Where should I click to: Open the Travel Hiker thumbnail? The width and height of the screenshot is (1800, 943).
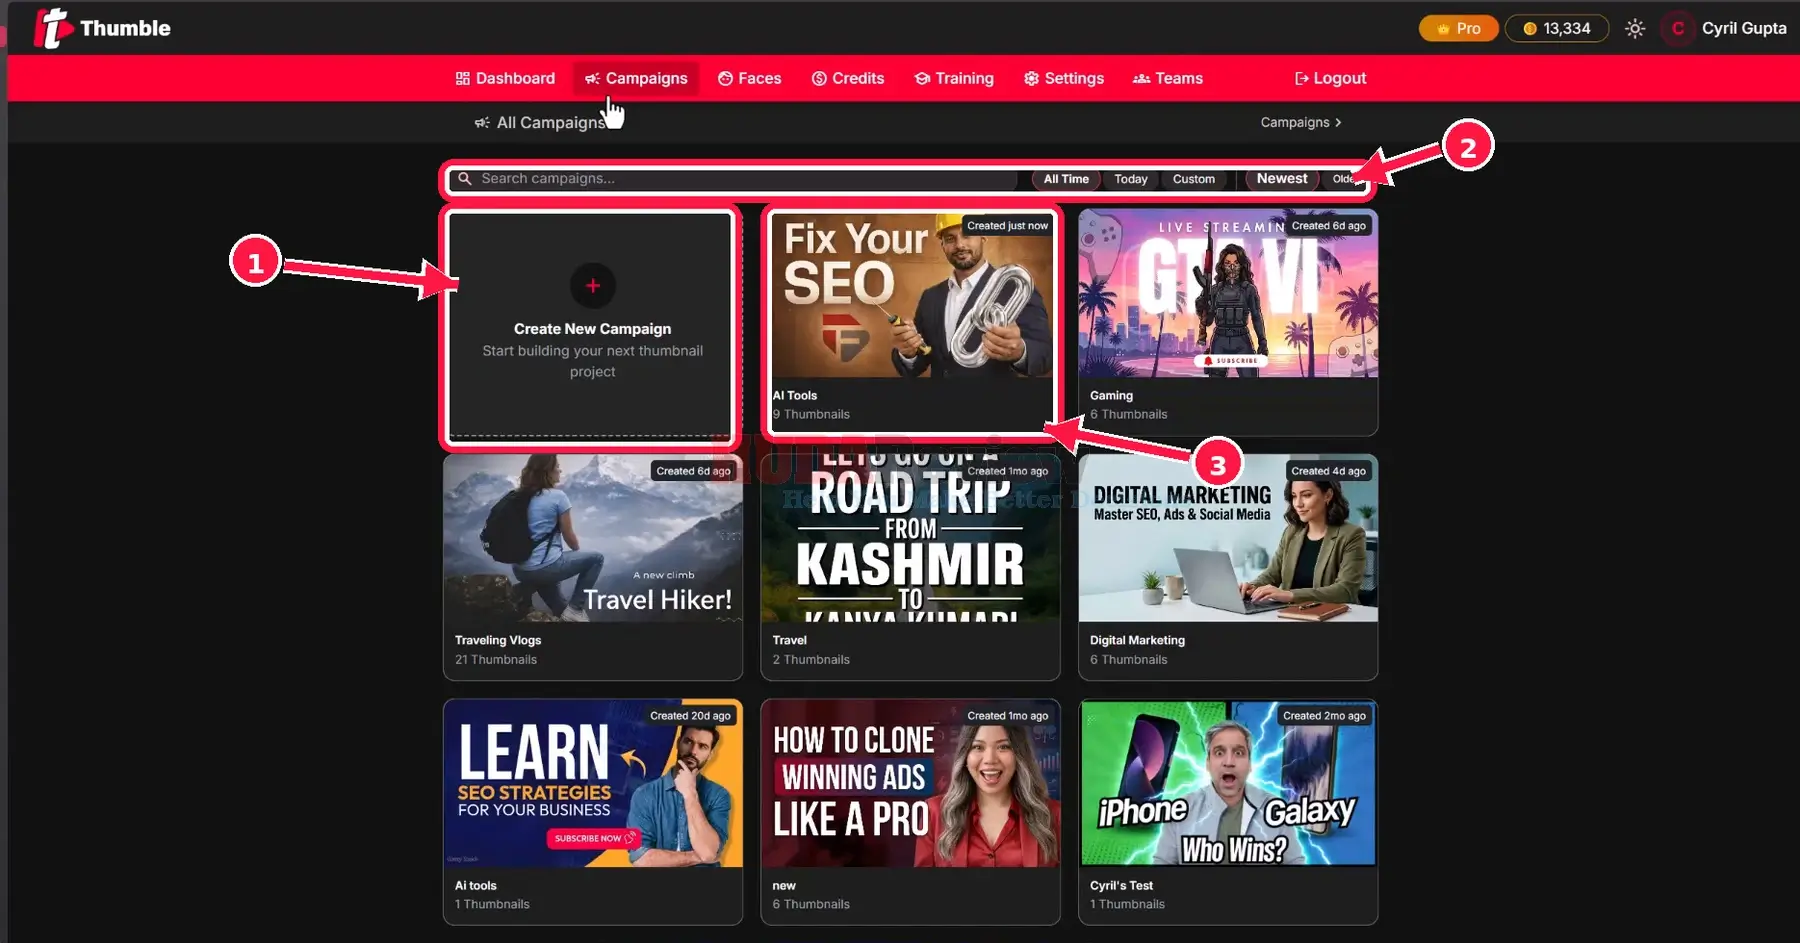click(x=593, y=539)
